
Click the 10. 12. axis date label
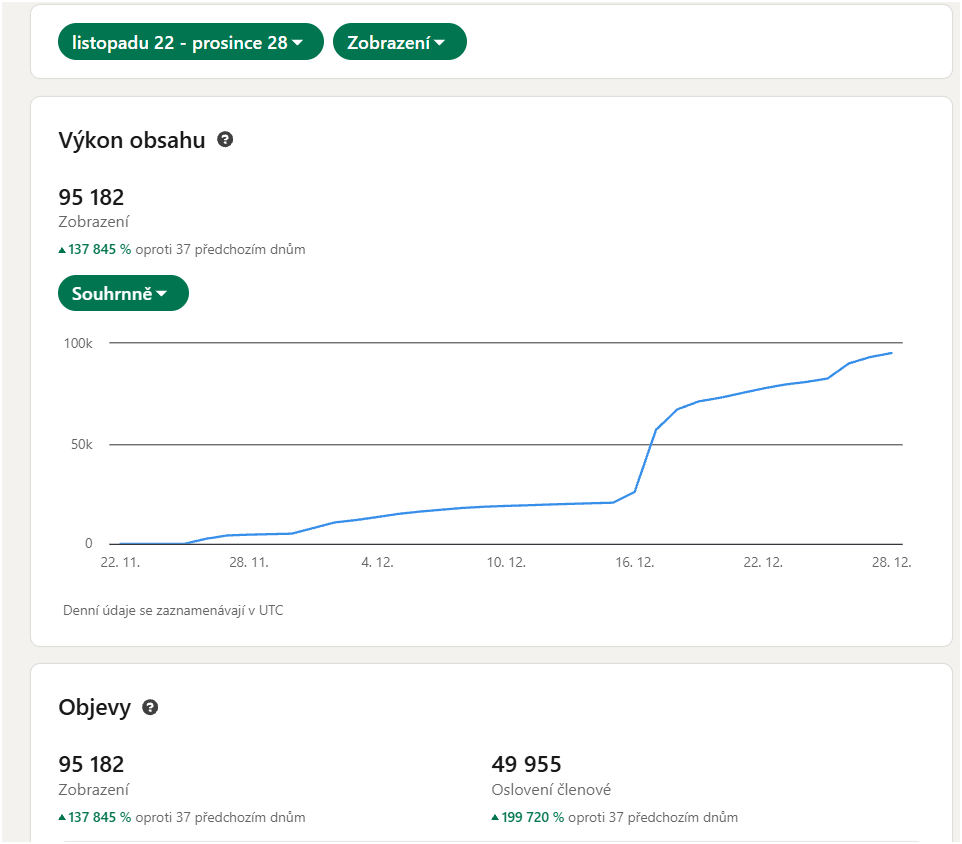pyautogui.click(x=506, y=563)
